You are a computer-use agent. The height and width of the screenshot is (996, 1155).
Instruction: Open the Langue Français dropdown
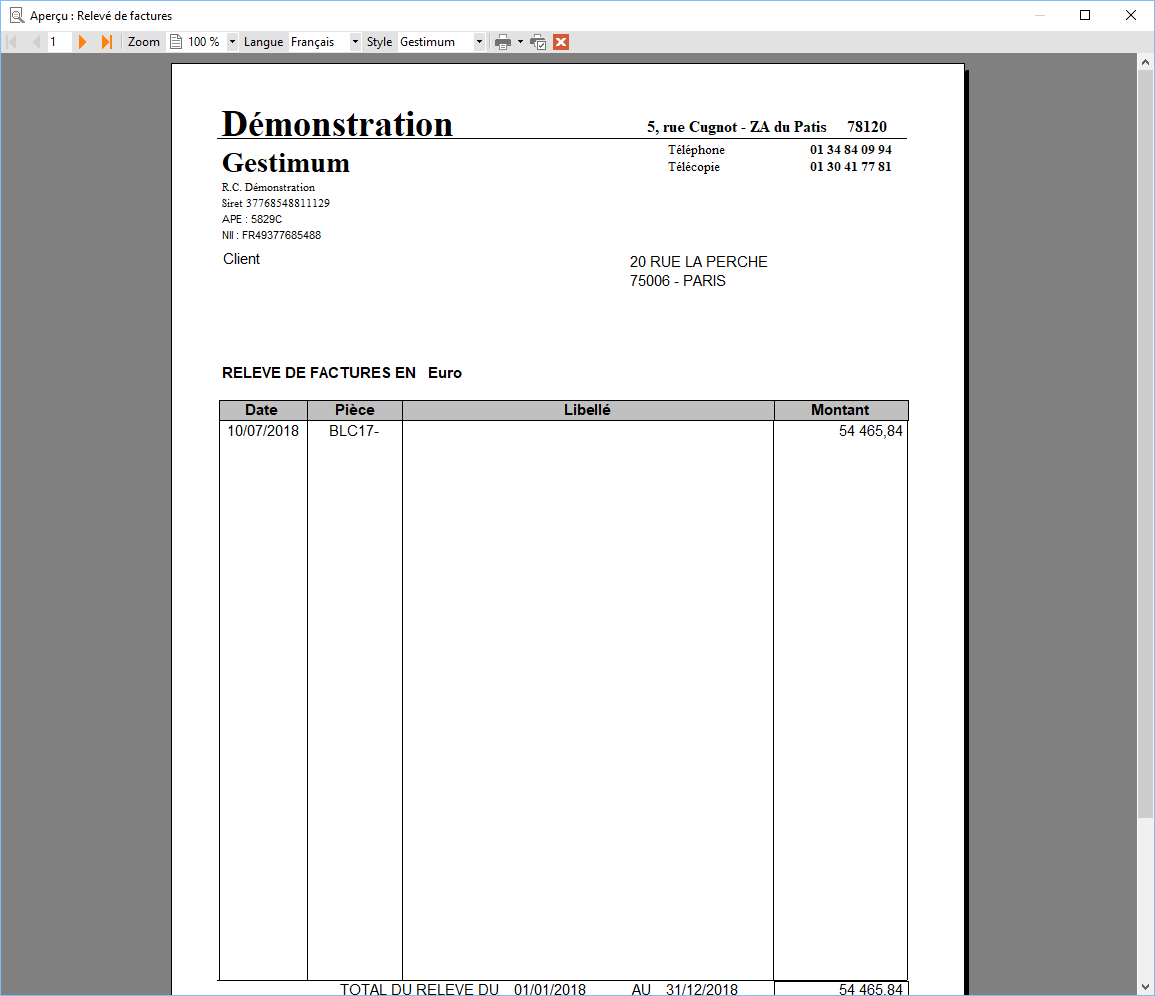(355, 42)
